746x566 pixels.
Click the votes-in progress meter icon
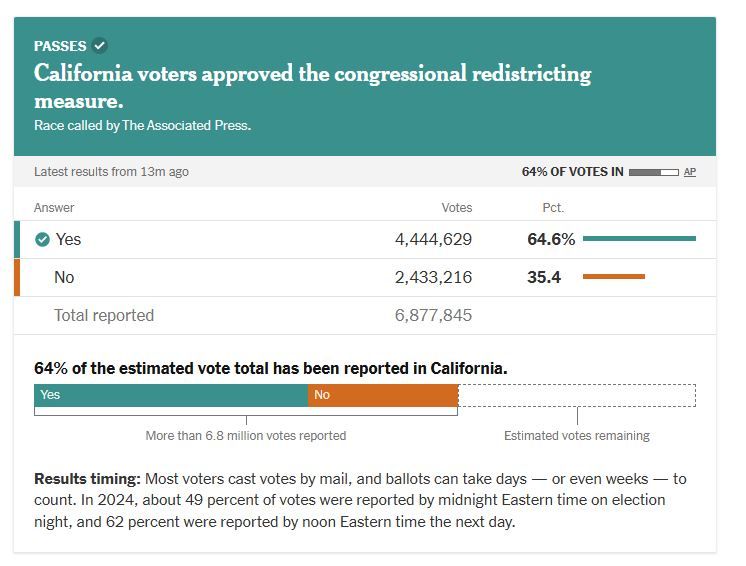coord(654,172)
